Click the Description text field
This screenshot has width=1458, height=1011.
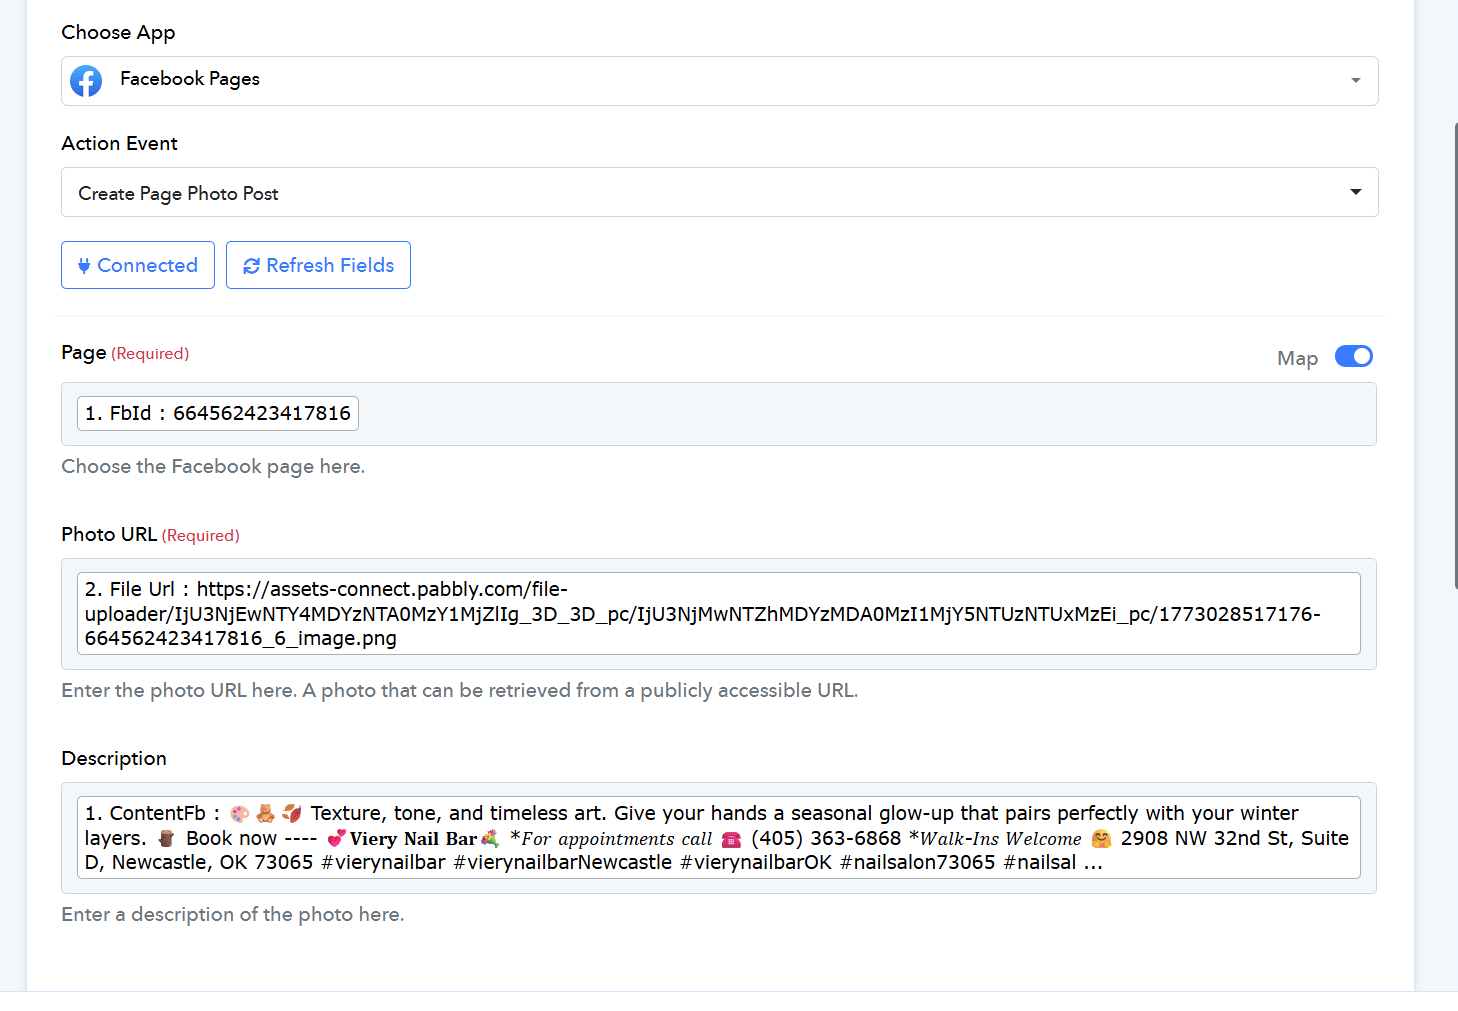click(719, 838)
